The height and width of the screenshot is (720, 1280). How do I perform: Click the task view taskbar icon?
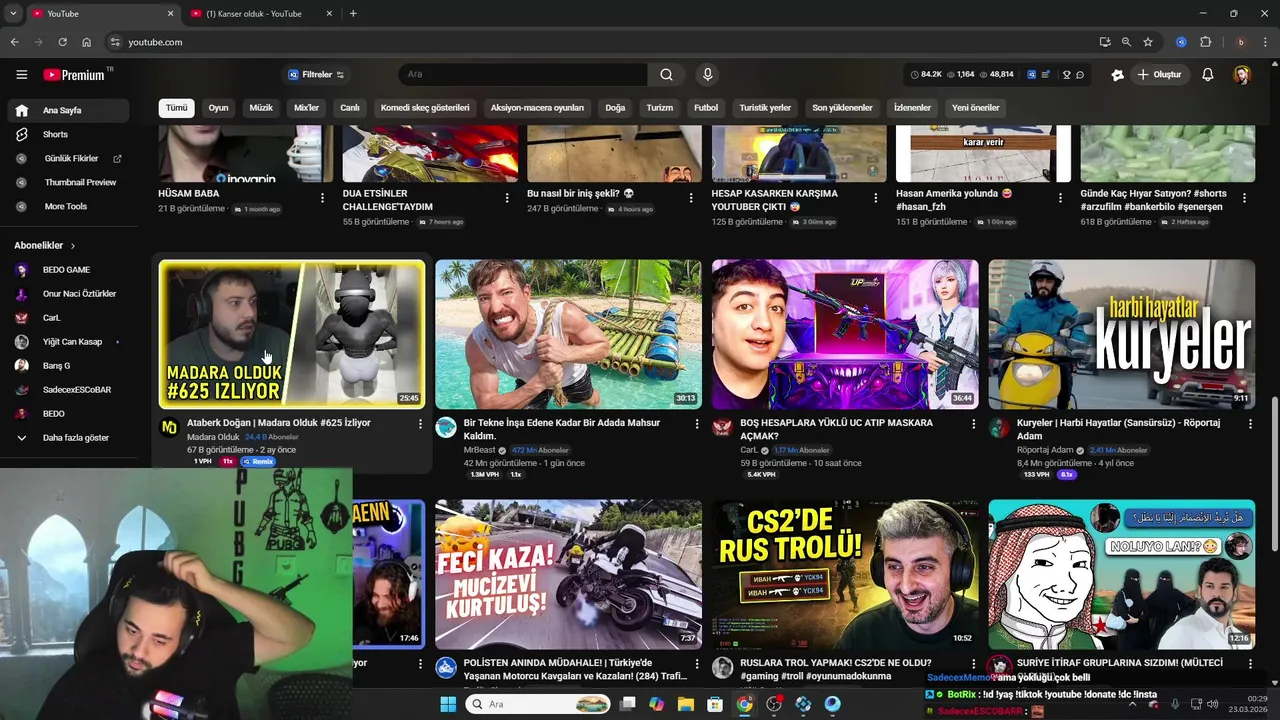pyautogui.click(x=627, y=704)
